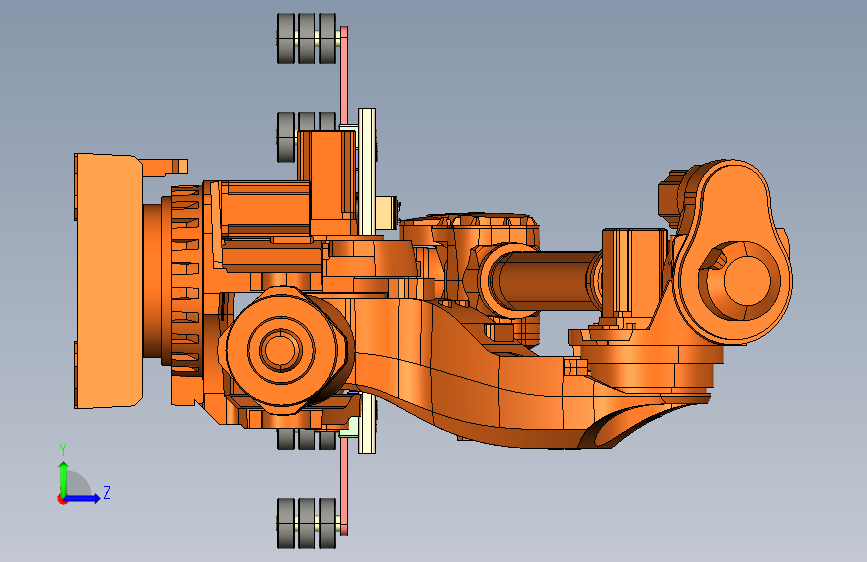The image size is (867, 562).
Task: Select the flat orange base plate of the model
Action: [108, 281]
